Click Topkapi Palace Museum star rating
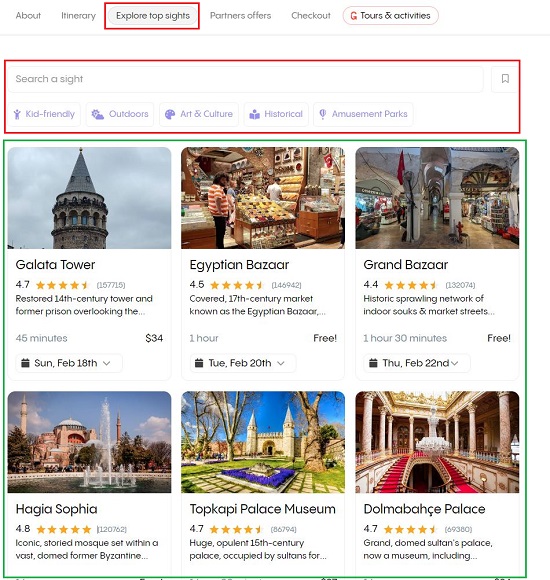This screenshot has height=580, width=550. tap(237, 529)
